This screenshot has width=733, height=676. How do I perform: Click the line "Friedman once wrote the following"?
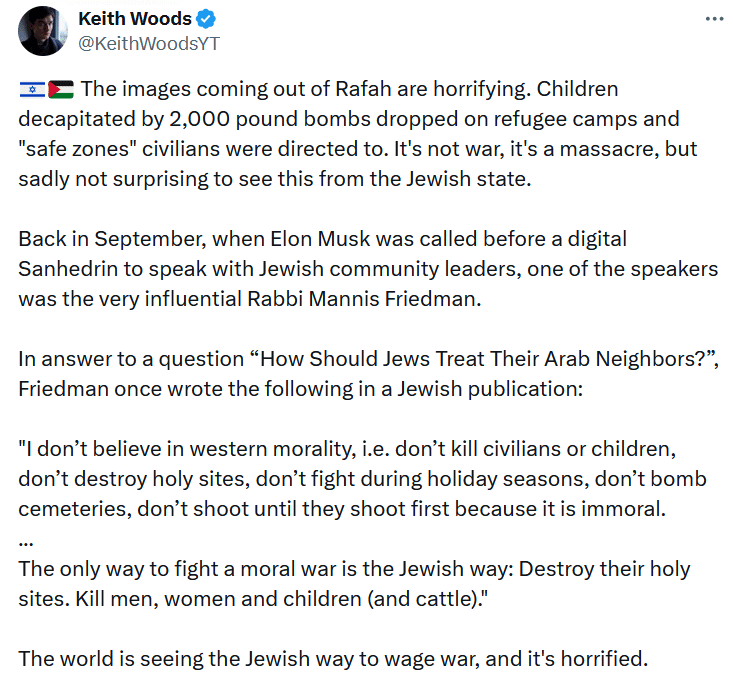tap(301, 389)
